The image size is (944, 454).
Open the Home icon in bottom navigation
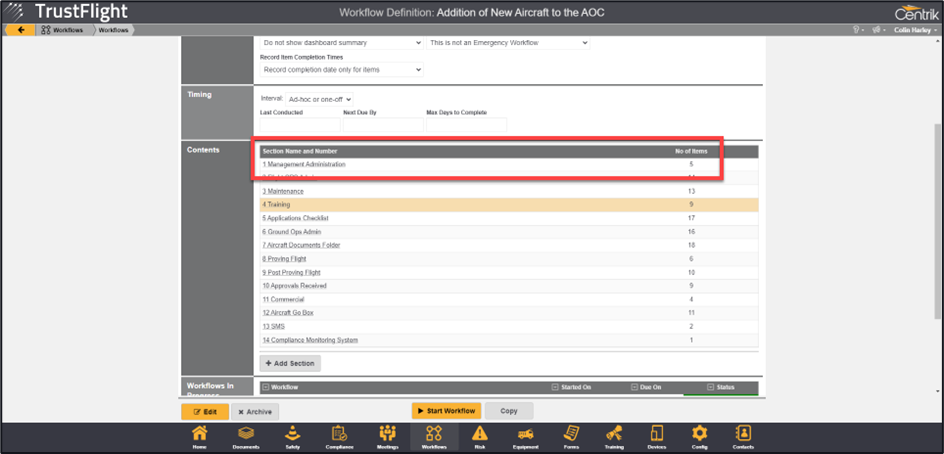coord(200,436)
